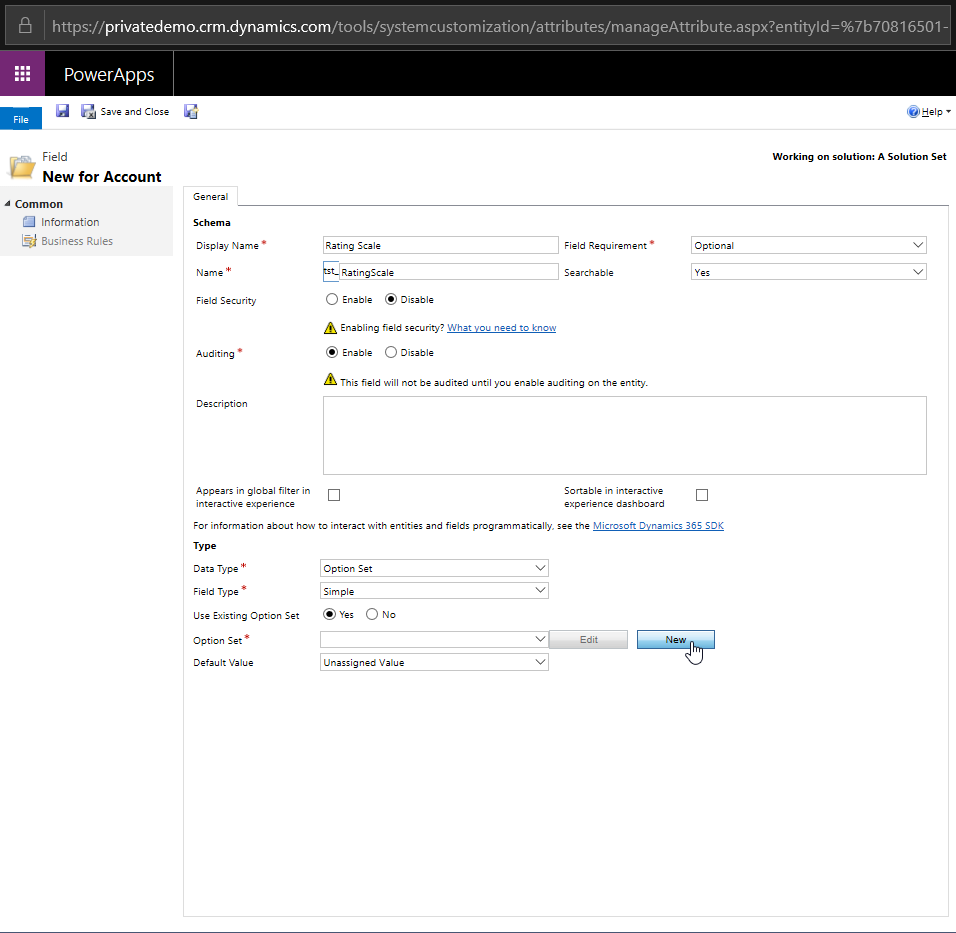Select the General tab
Viewport: 956px width, 933px height.
click(210, 197)
